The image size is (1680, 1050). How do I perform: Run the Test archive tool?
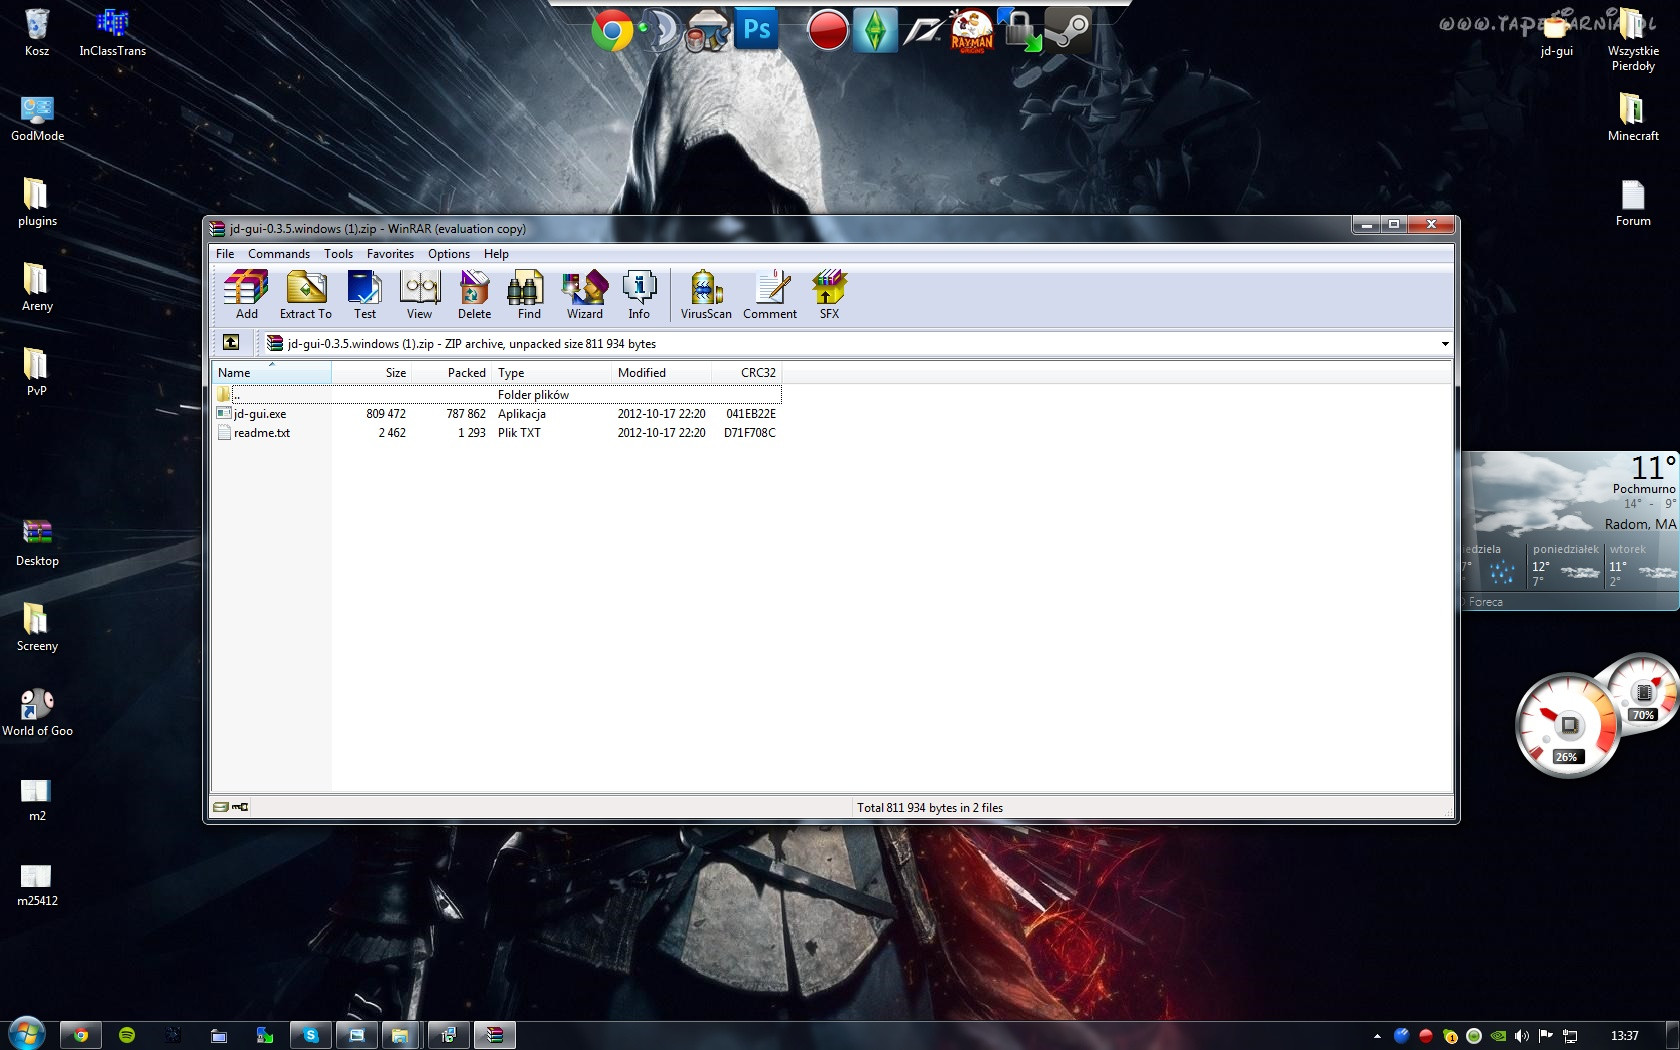click(365, 295)
